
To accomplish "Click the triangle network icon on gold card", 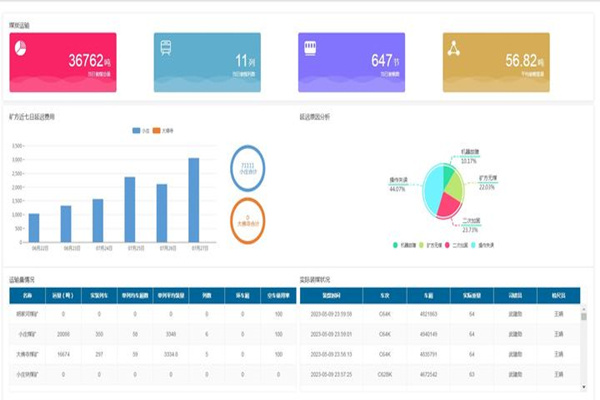I will (454, 48).
